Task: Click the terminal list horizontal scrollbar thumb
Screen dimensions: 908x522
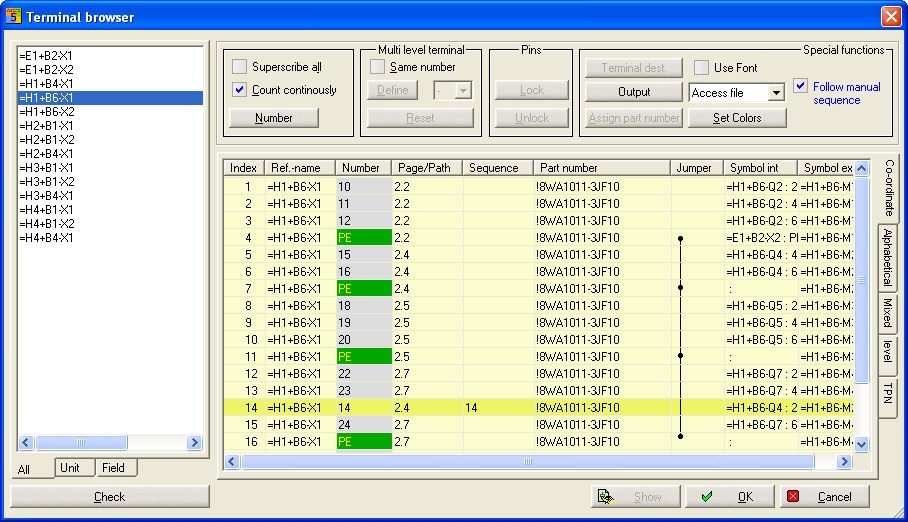Action: click(x=81, y=443)
